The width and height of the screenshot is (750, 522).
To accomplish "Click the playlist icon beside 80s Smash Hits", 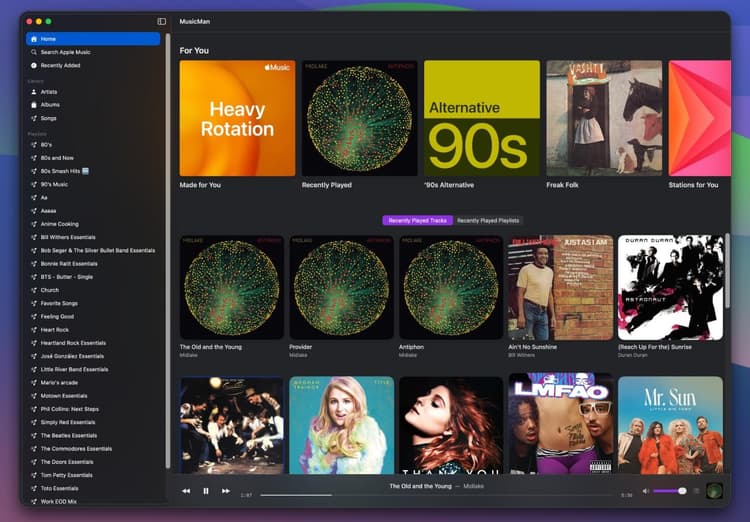I will pos(34,171).
